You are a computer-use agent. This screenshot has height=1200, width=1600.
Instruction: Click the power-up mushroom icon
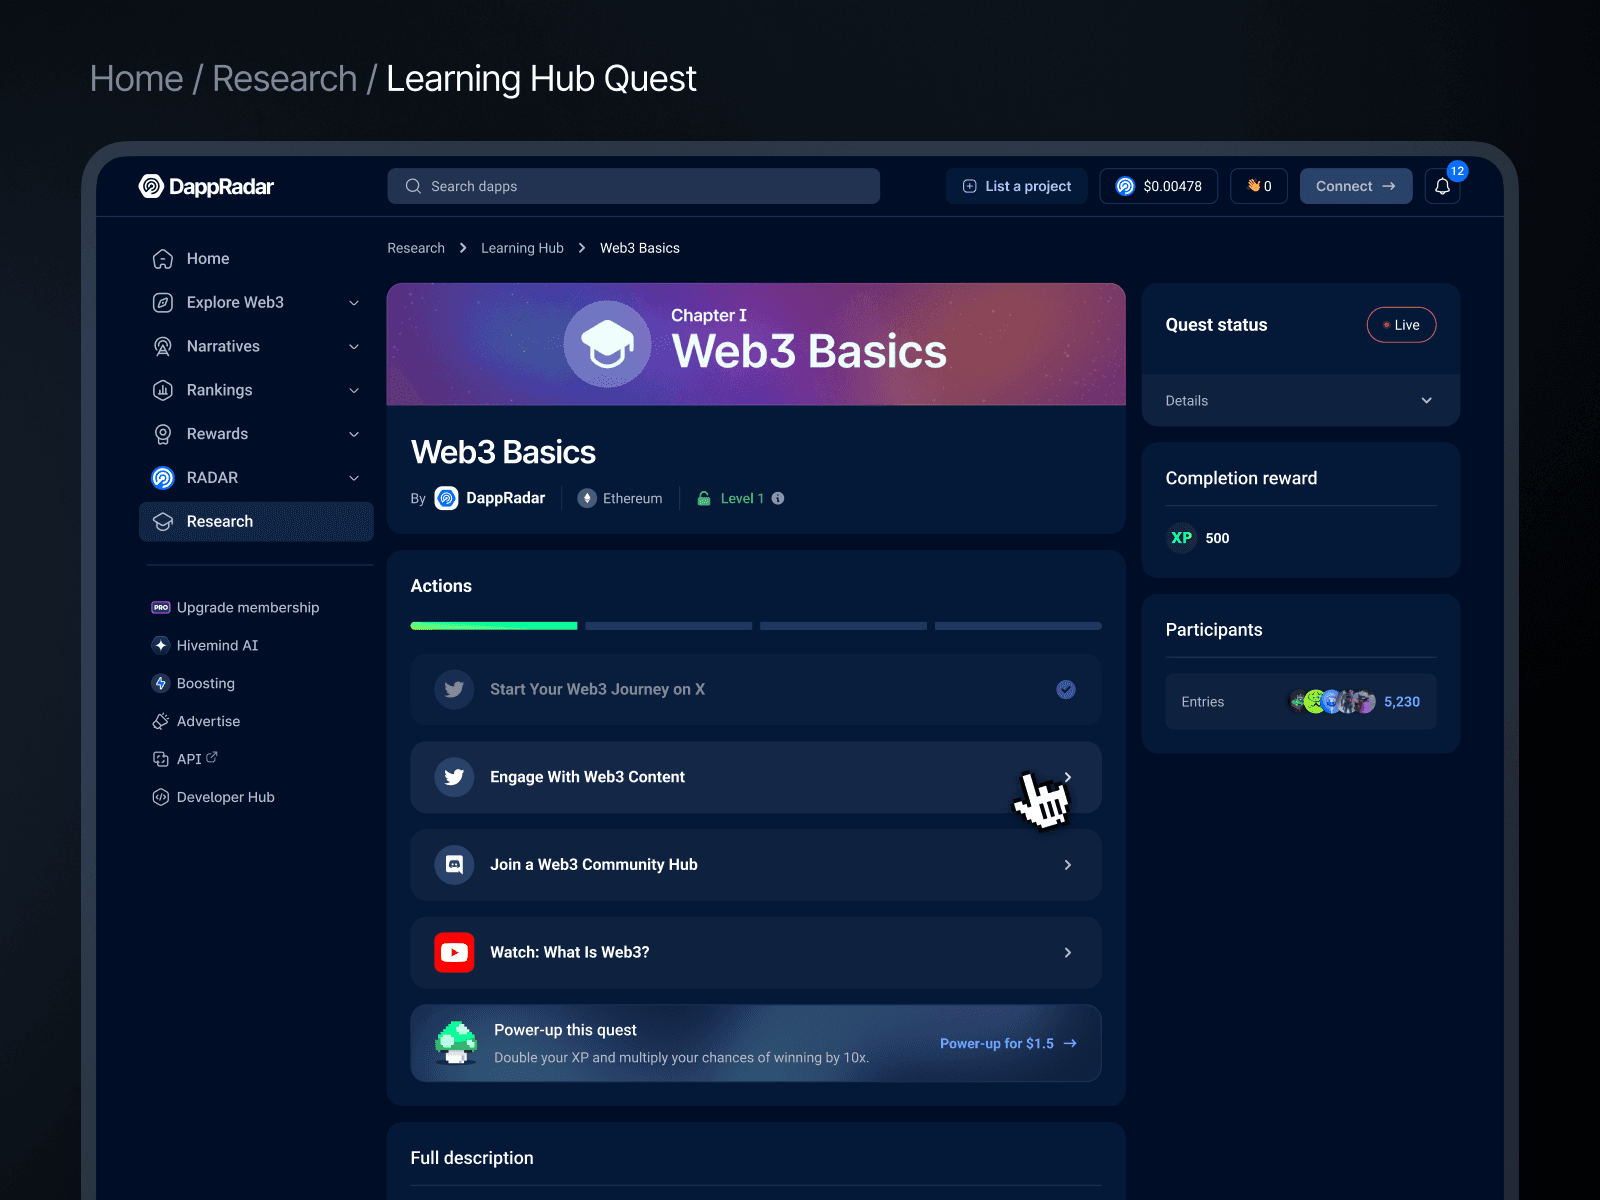click(x=456, y=1042)
